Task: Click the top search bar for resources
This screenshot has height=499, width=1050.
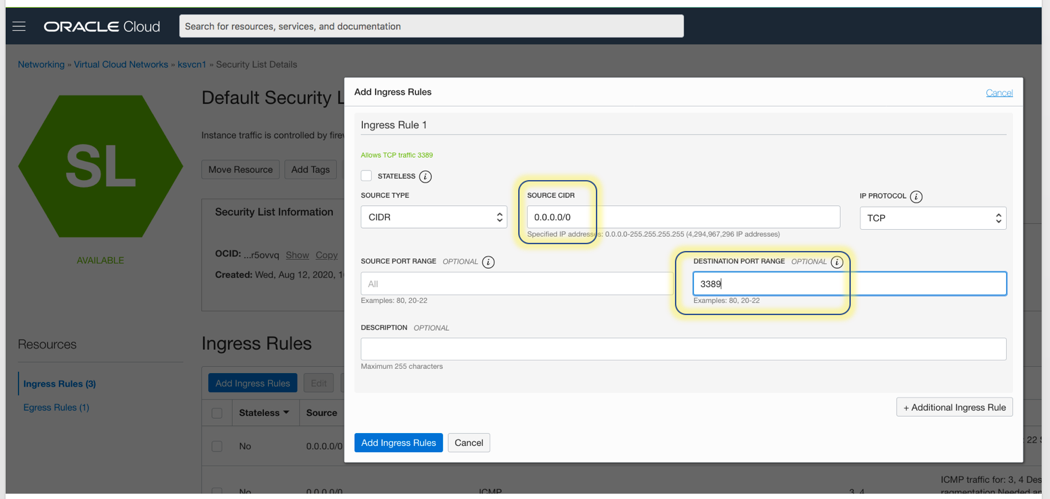Action: pos(431,26)
